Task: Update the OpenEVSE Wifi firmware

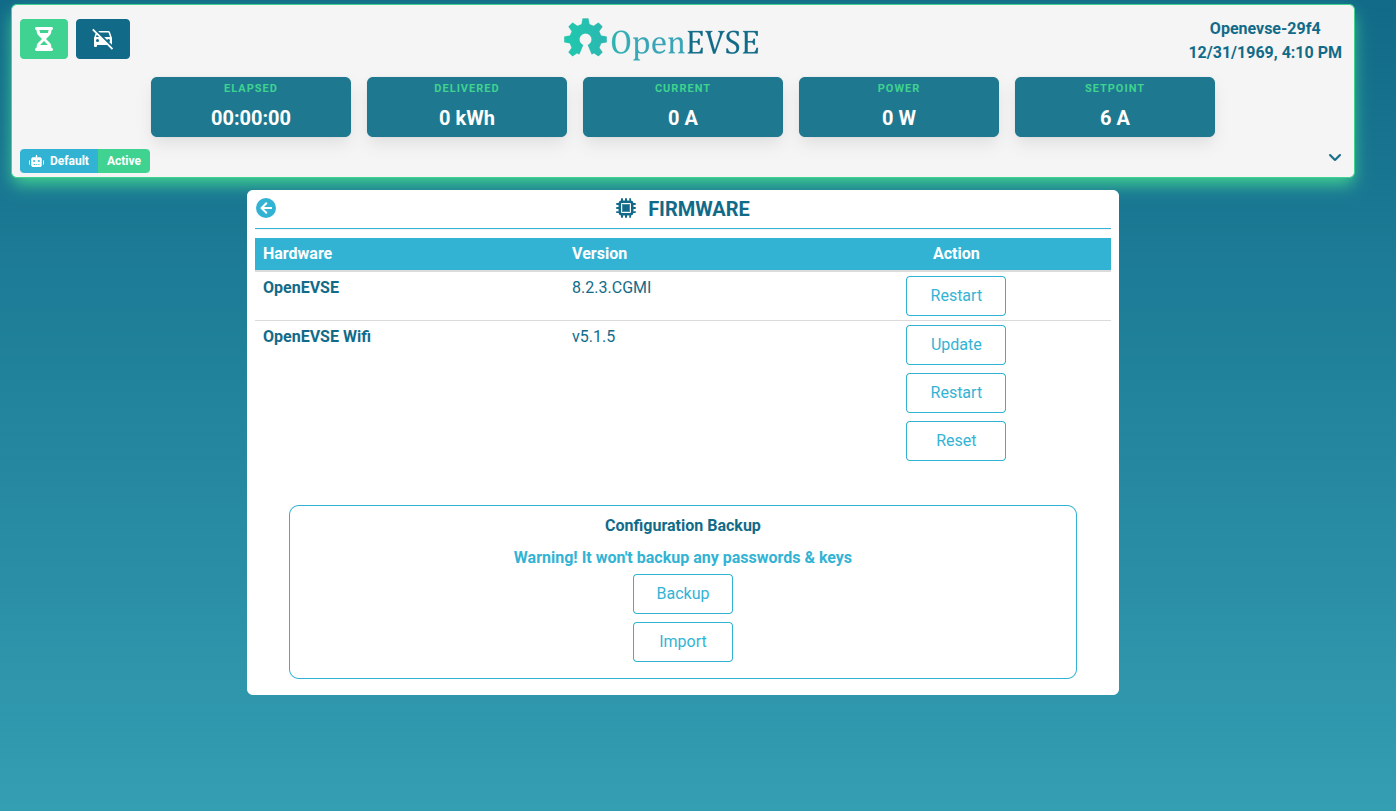Action: pos(956,345)
